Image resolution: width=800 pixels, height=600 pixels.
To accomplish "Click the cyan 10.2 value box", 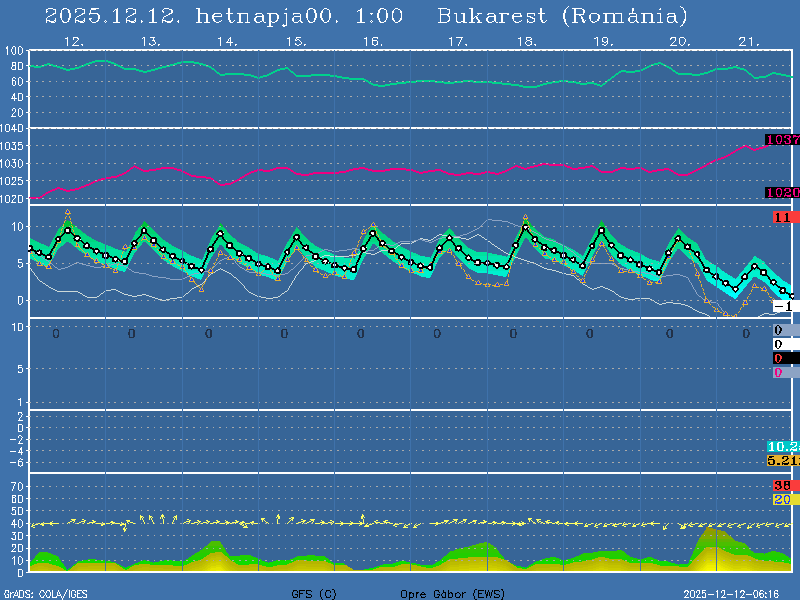I will pyautogui.click(x=782, y=446).
